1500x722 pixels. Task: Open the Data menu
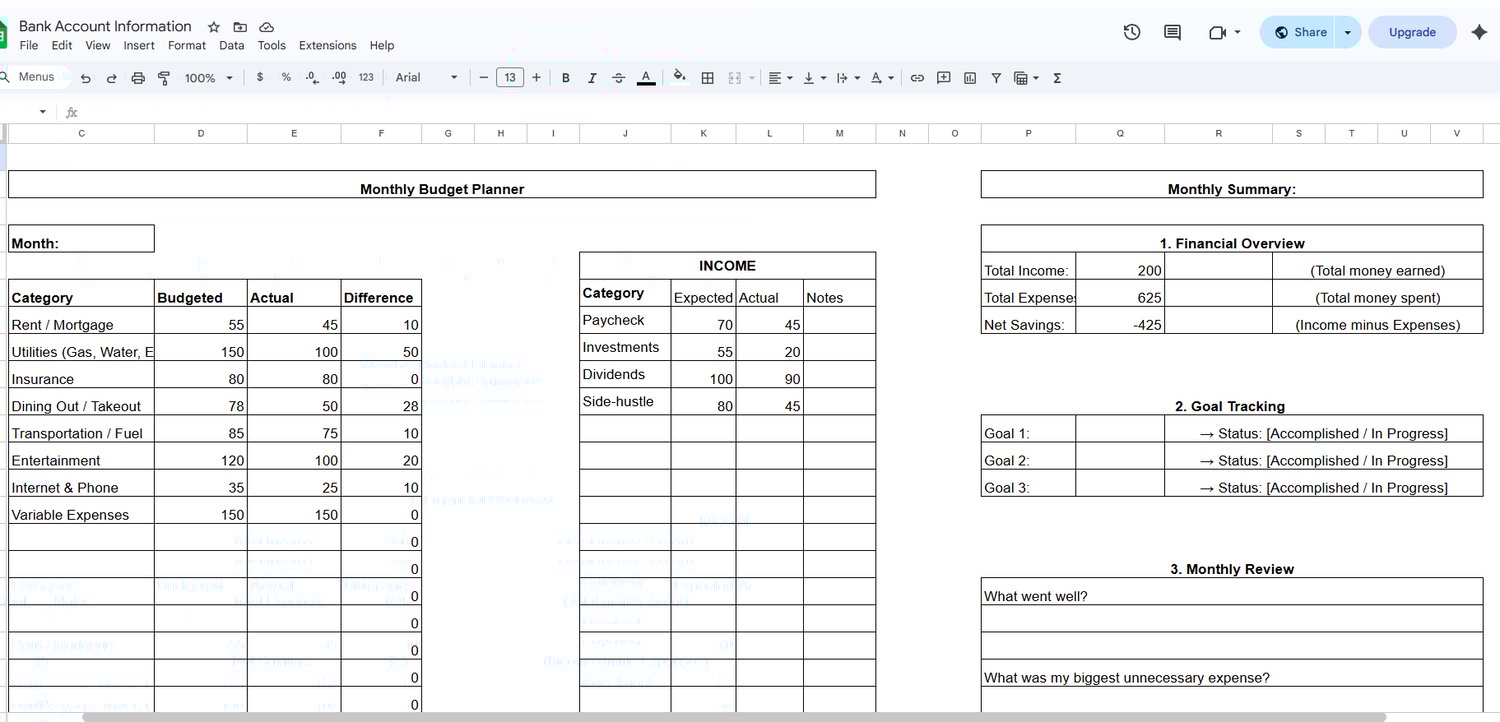(x=231, y=45)
